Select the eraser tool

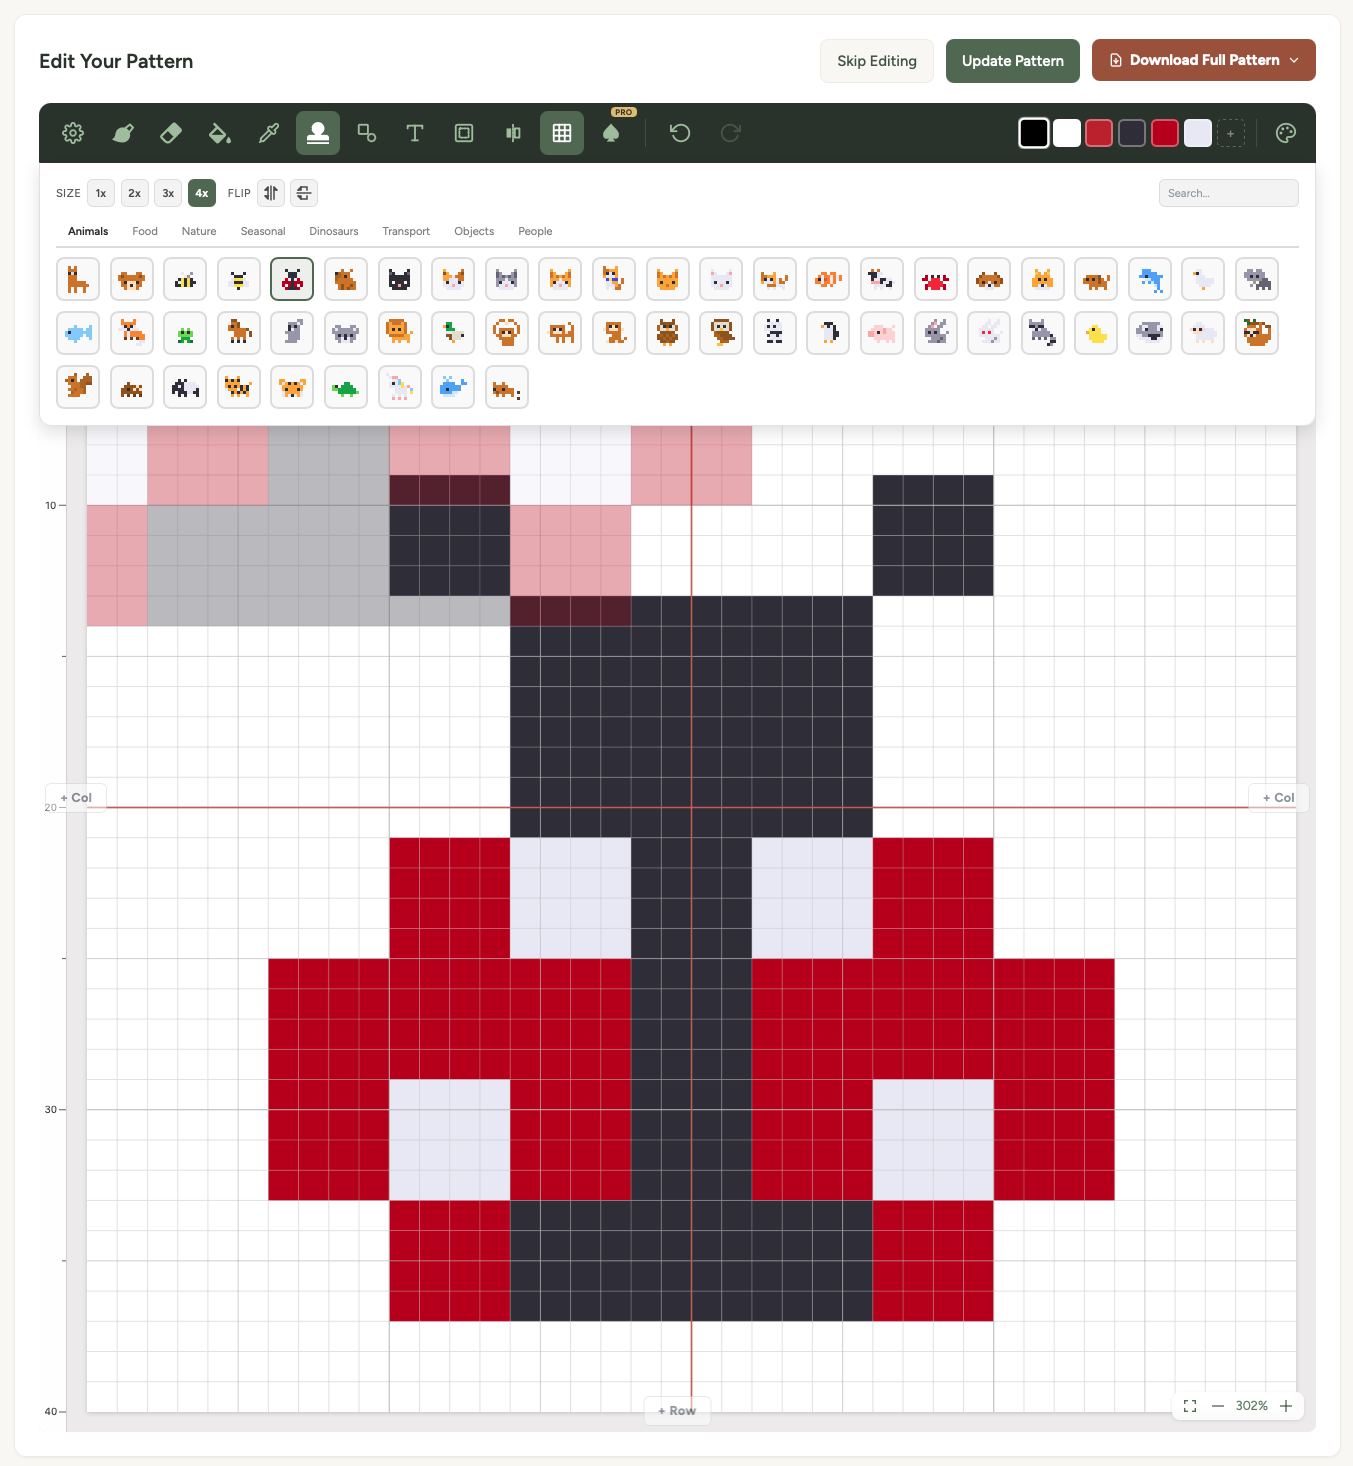coord(171,133)
